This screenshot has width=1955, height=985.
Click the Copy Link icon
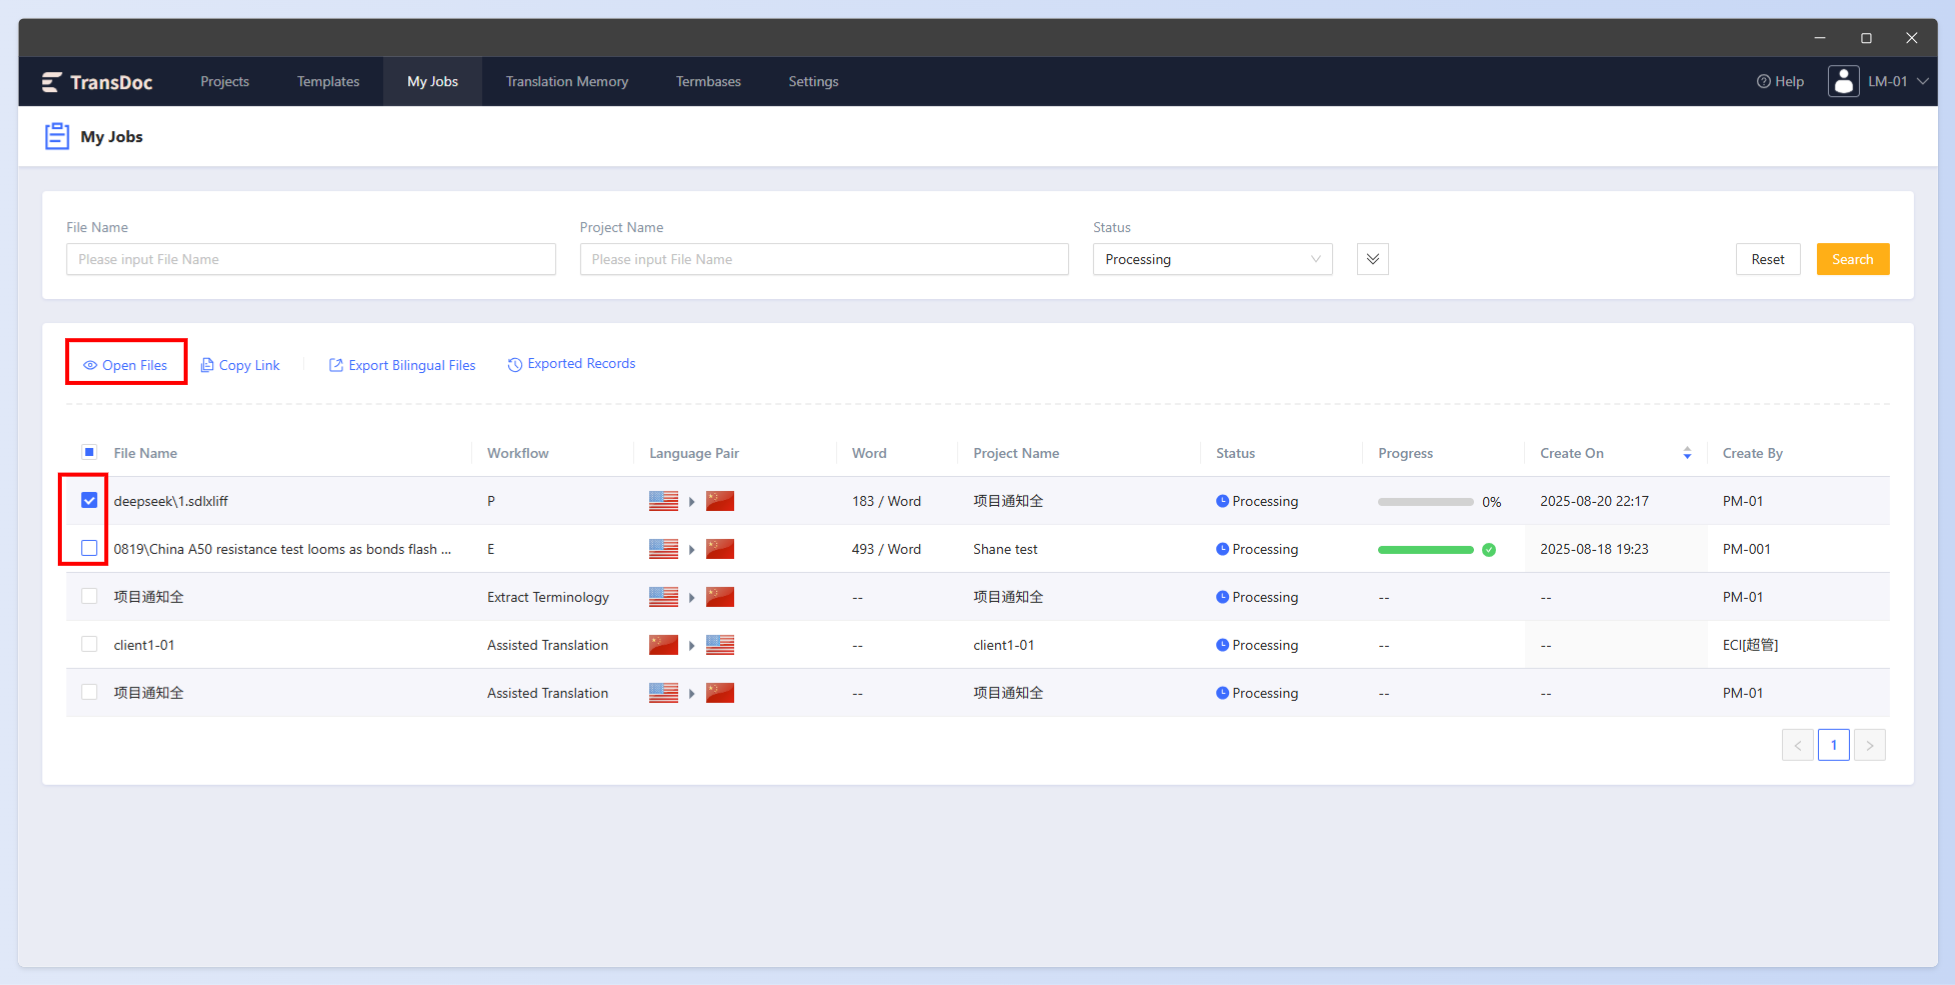[207, 365]
